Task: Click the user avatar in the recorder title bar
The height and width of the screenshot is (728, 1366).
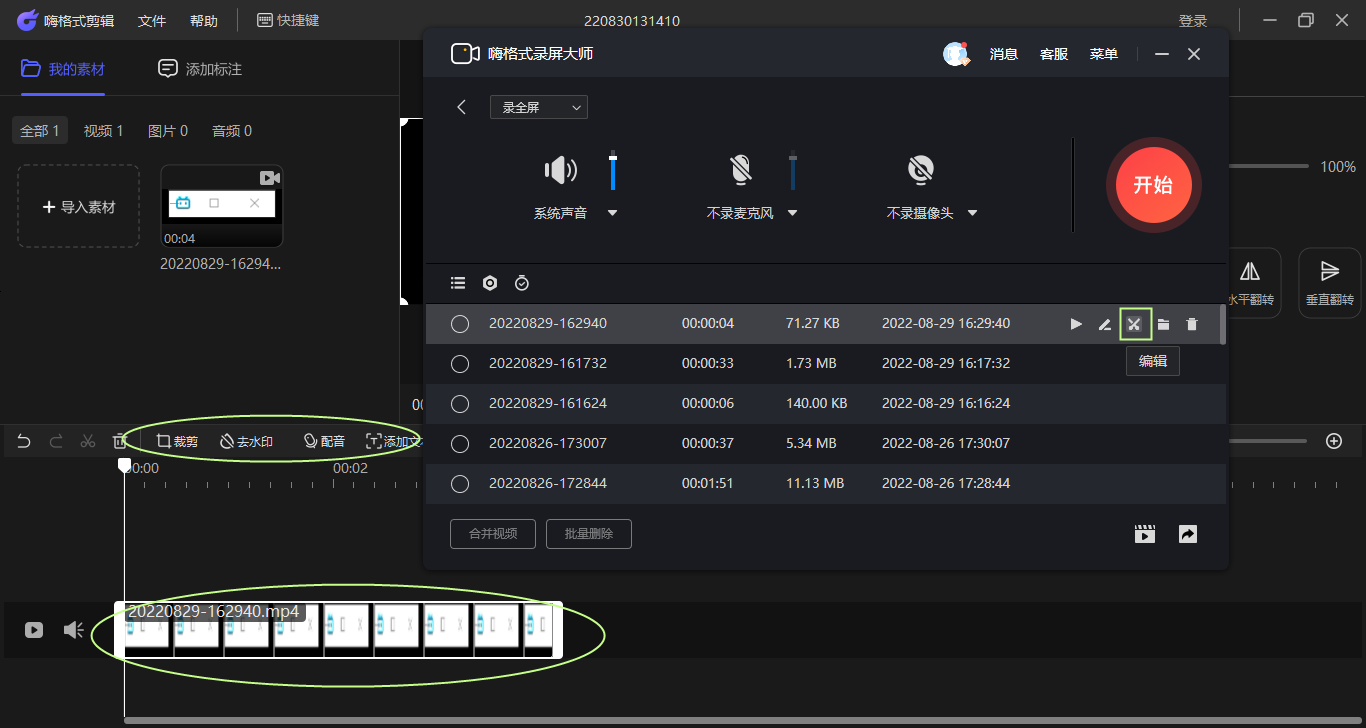Action: click(x=956, y=54)
